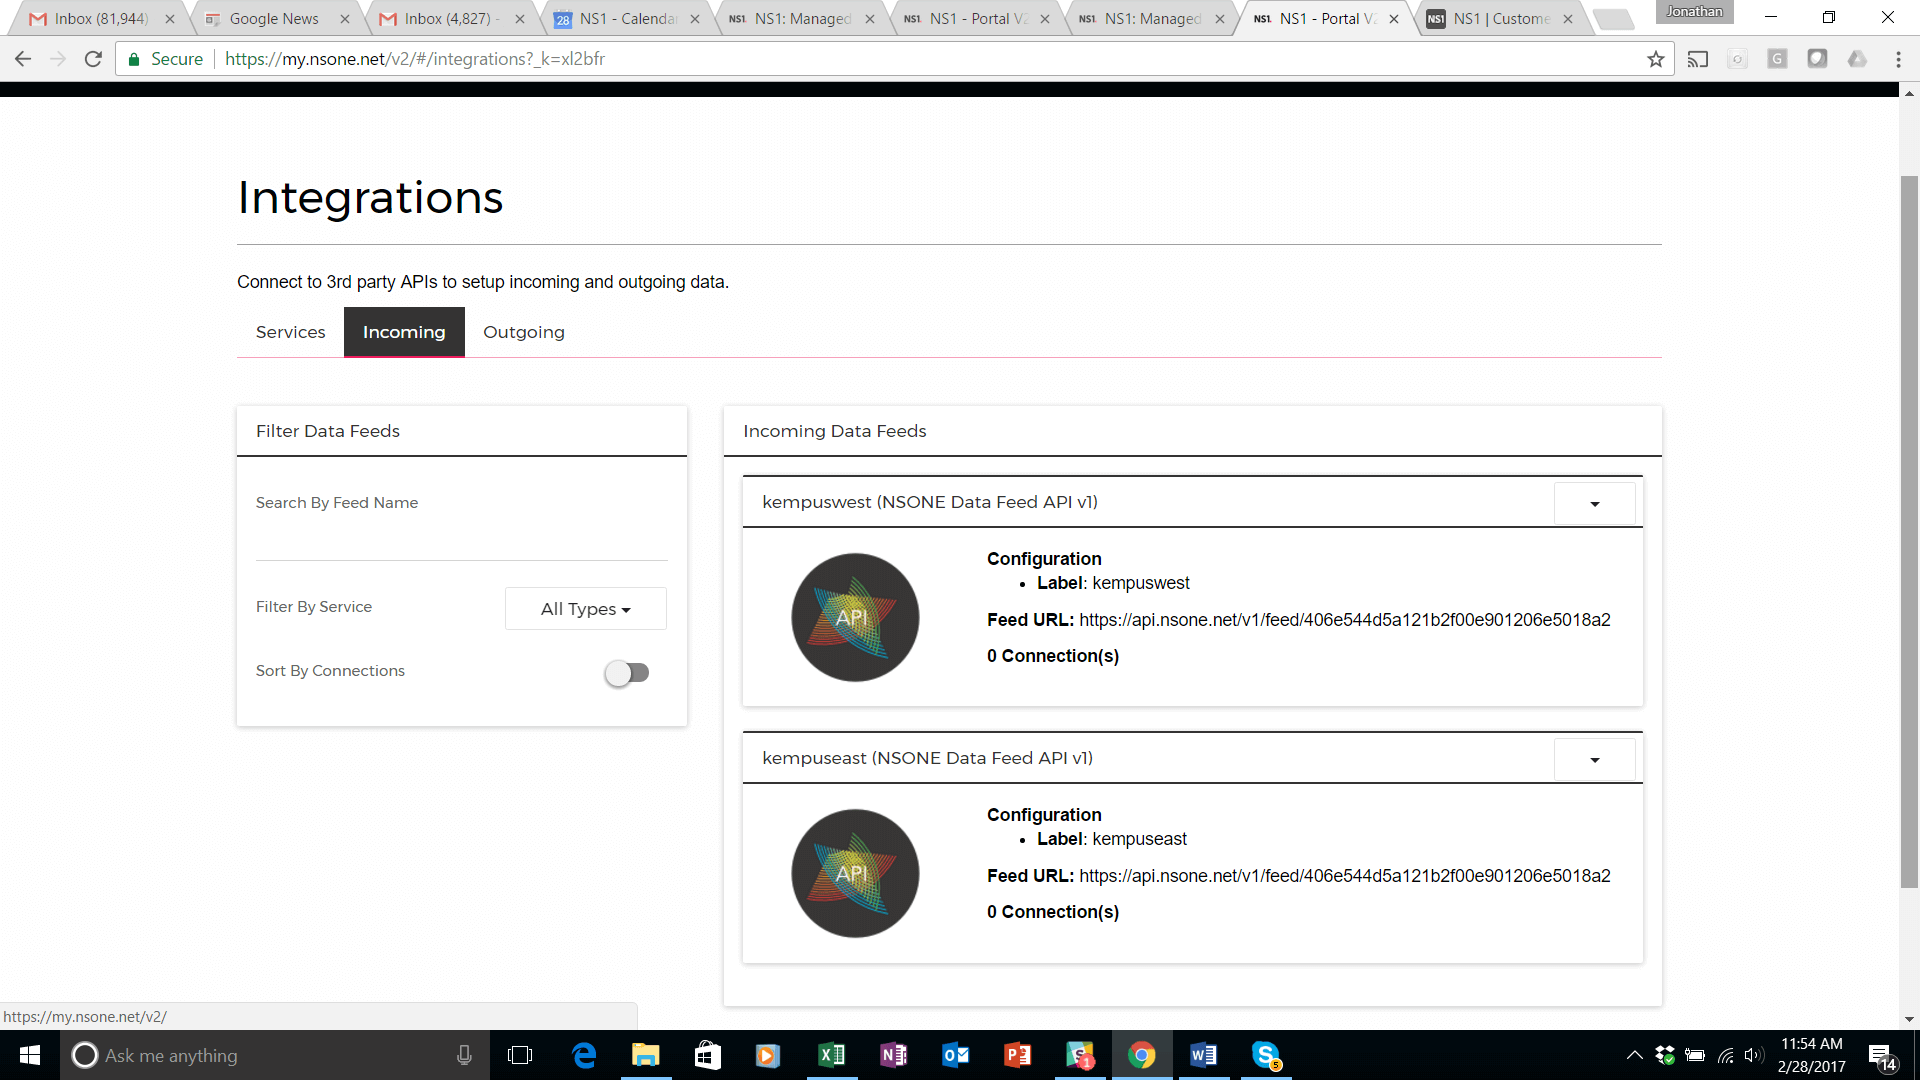Toggle the Sort By Connections switch
1920x1080 pixels.
tap(627, 673)
